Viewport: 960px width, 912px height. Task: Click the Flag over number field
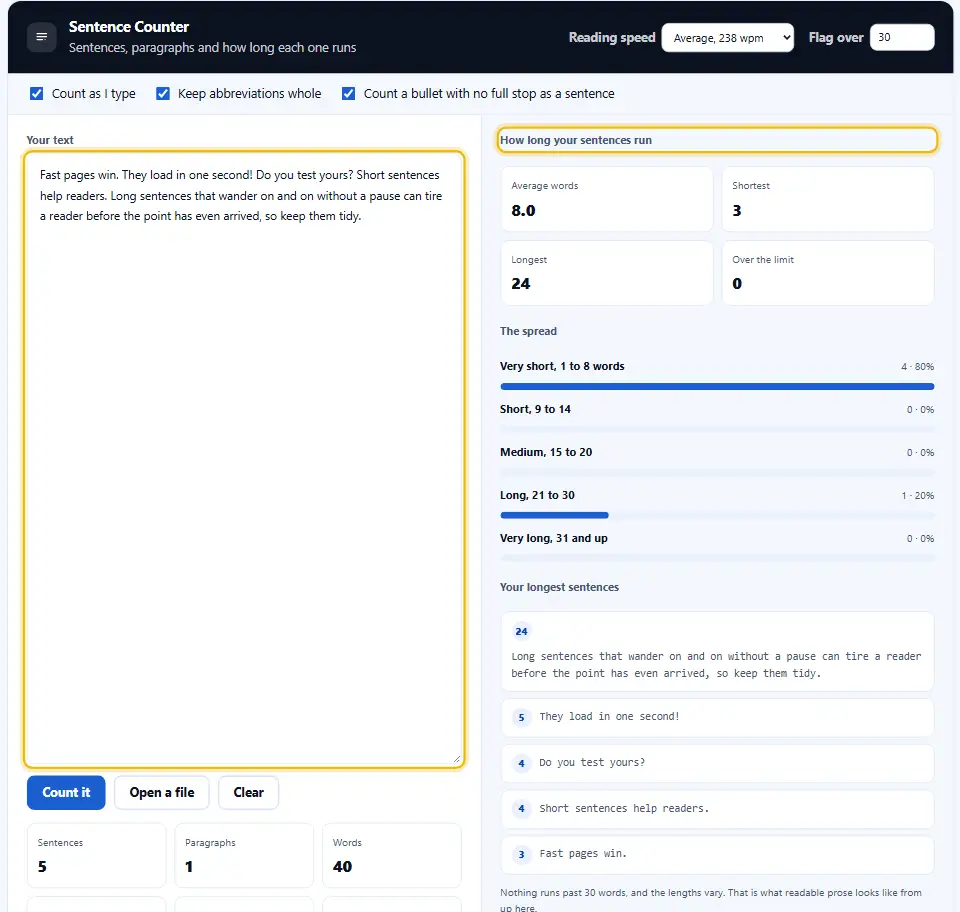902,37
